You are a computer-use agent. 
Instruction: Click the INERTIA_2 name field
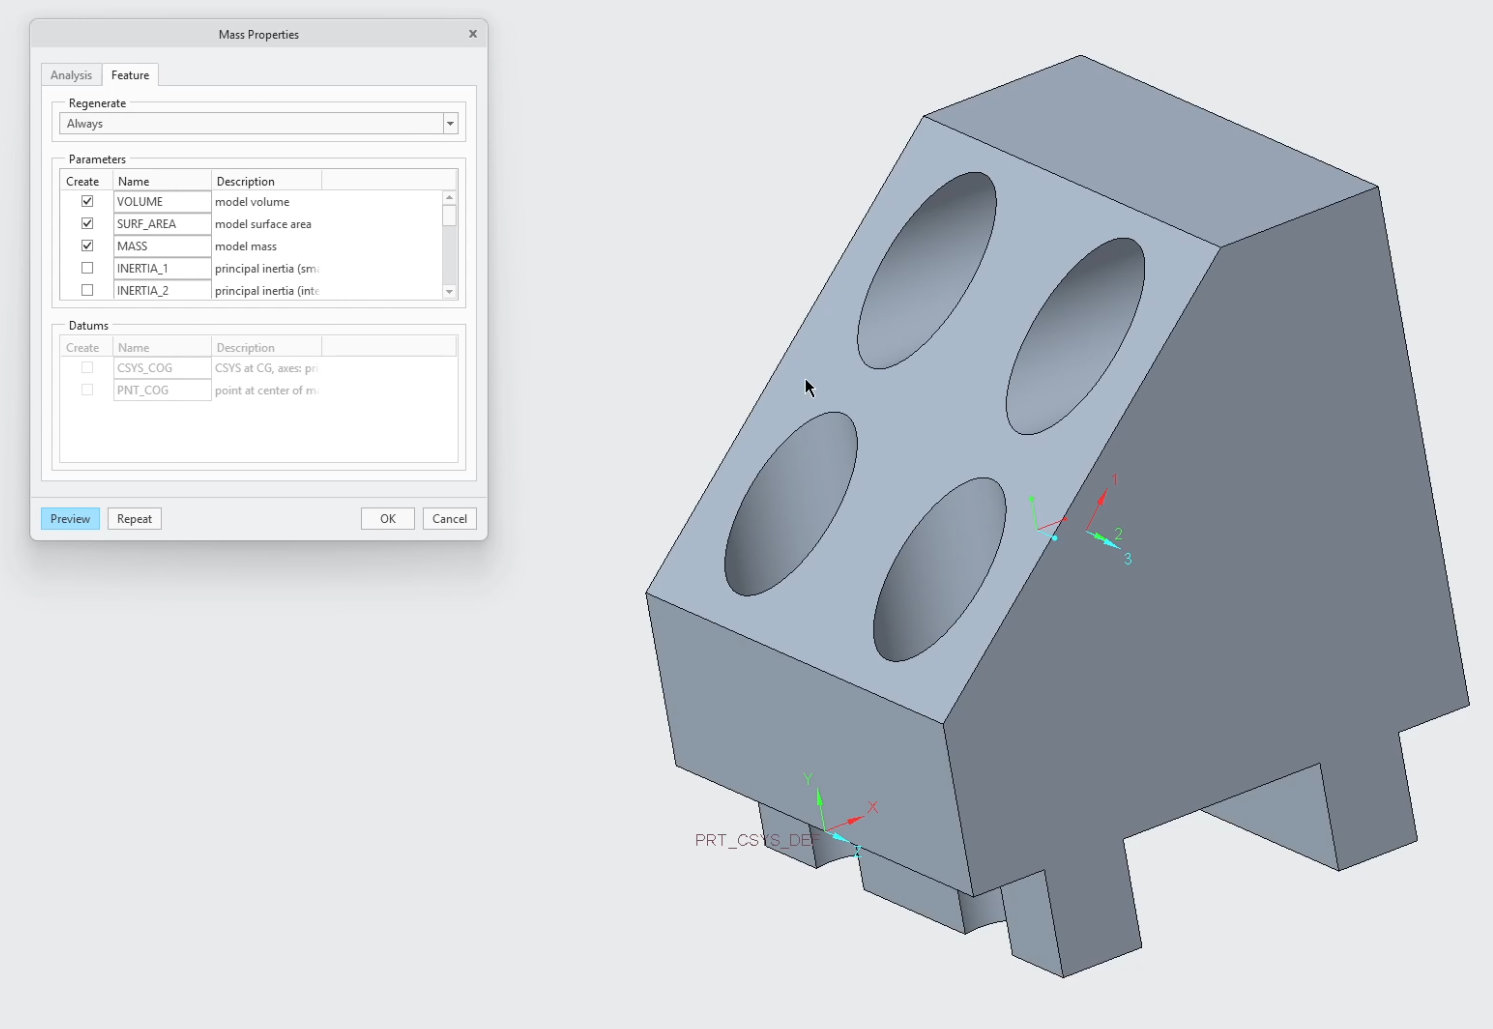(162, 290)
